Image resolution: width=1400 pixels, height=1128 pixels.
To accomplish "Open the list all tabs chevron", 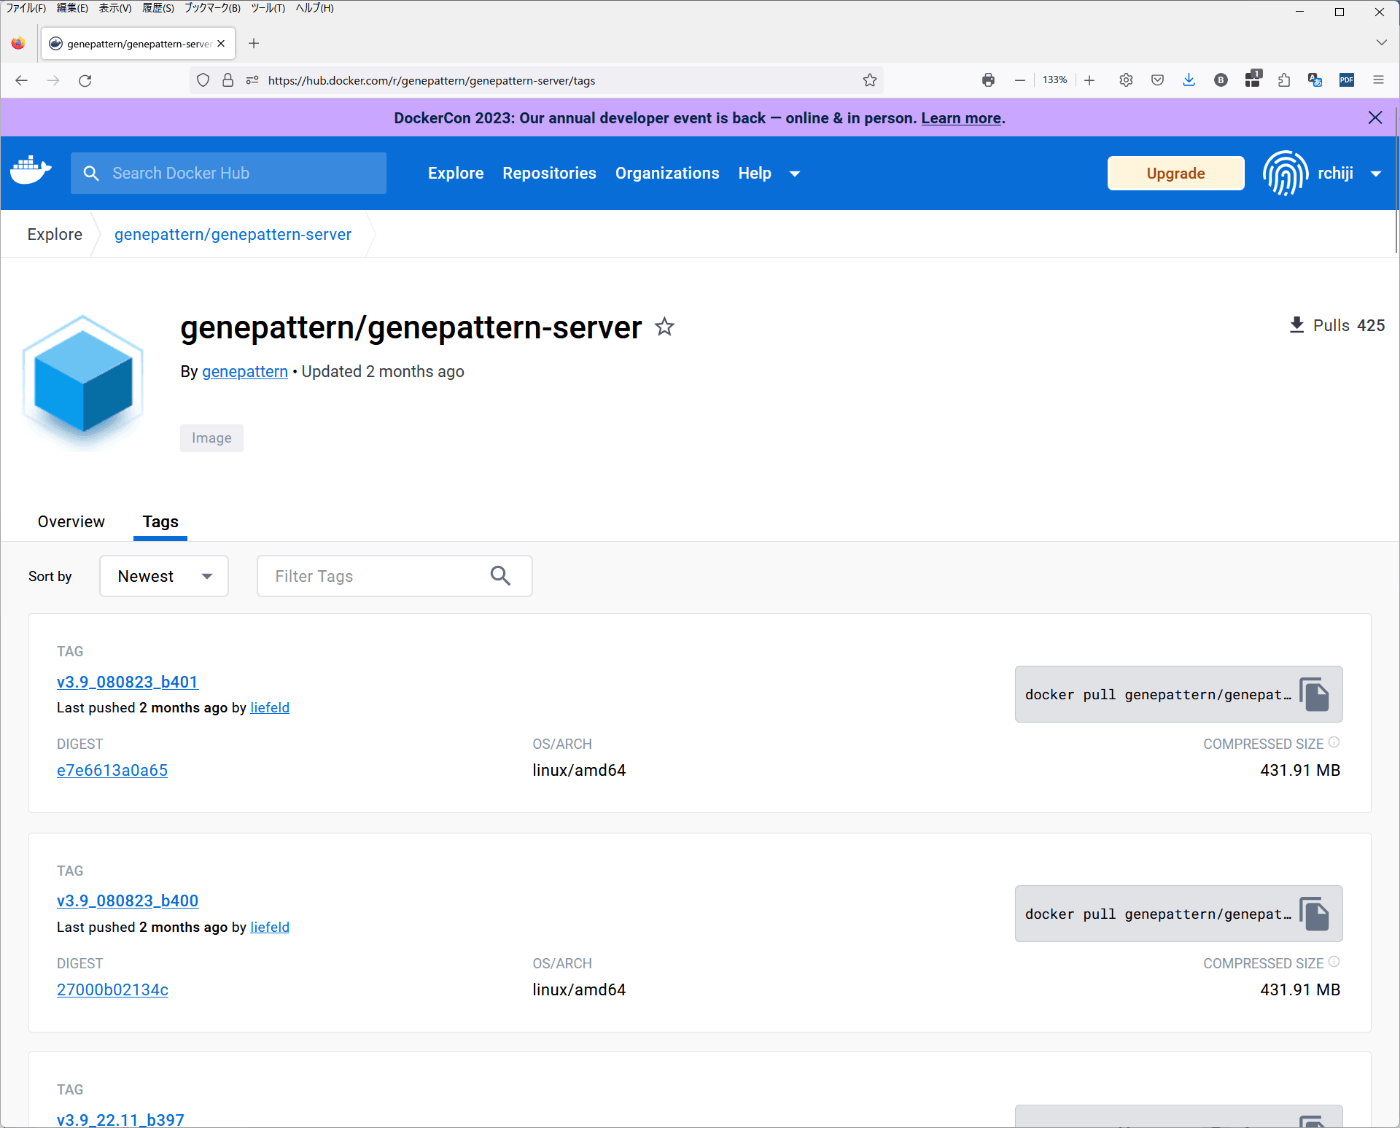I will pyautogui.click(x=1381, y=43).
